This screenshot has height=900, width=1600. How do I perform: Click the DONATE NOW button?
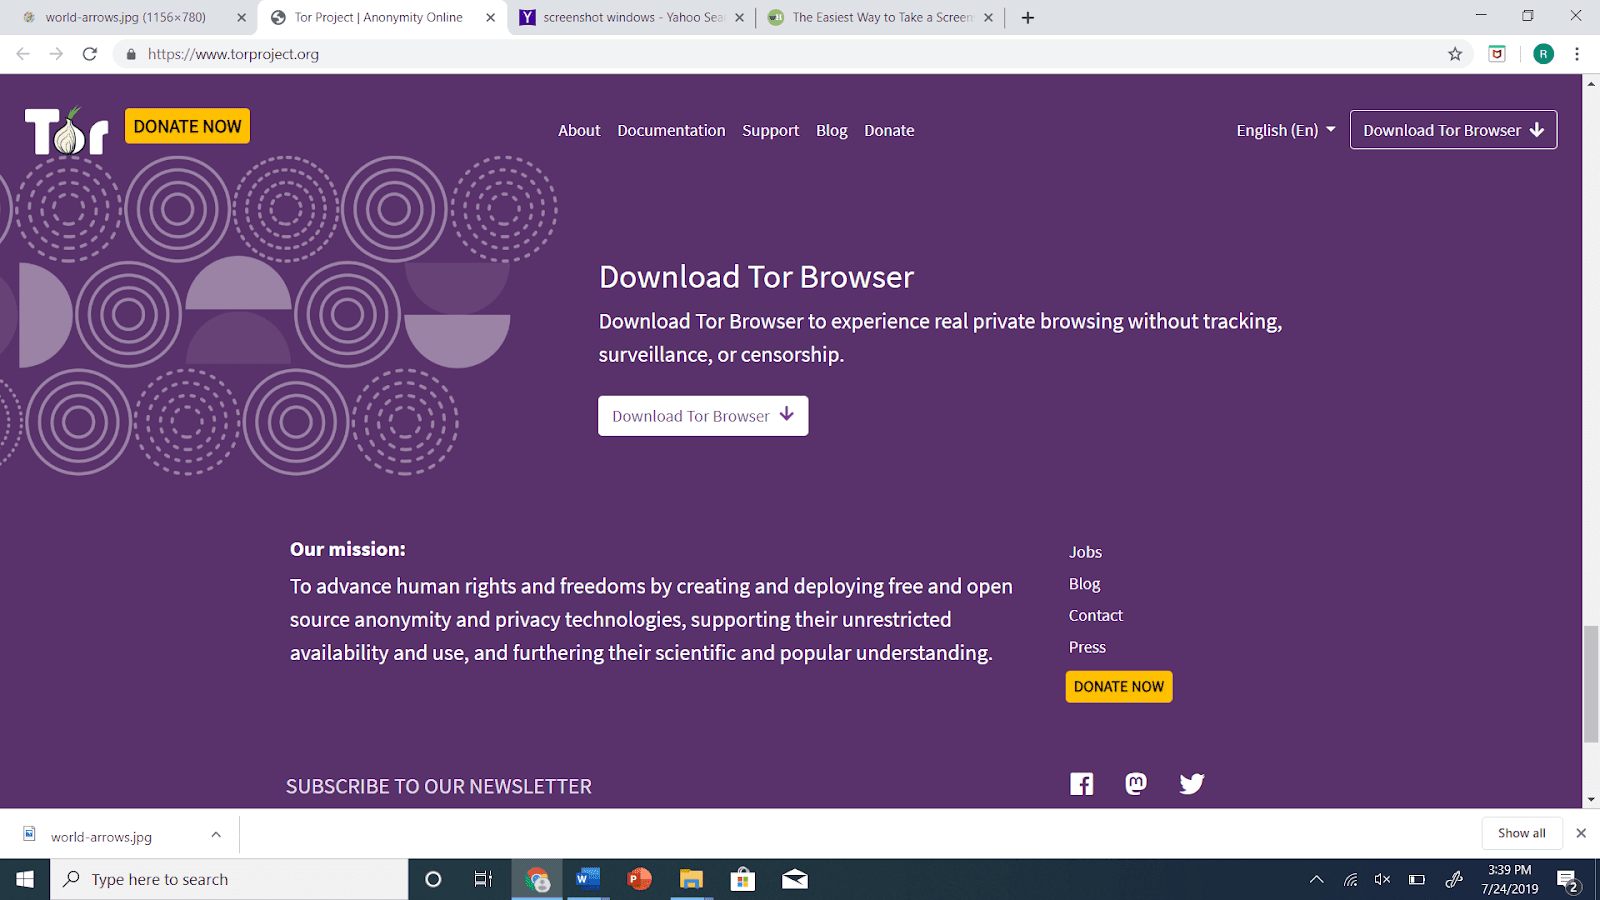pos(186,125)
